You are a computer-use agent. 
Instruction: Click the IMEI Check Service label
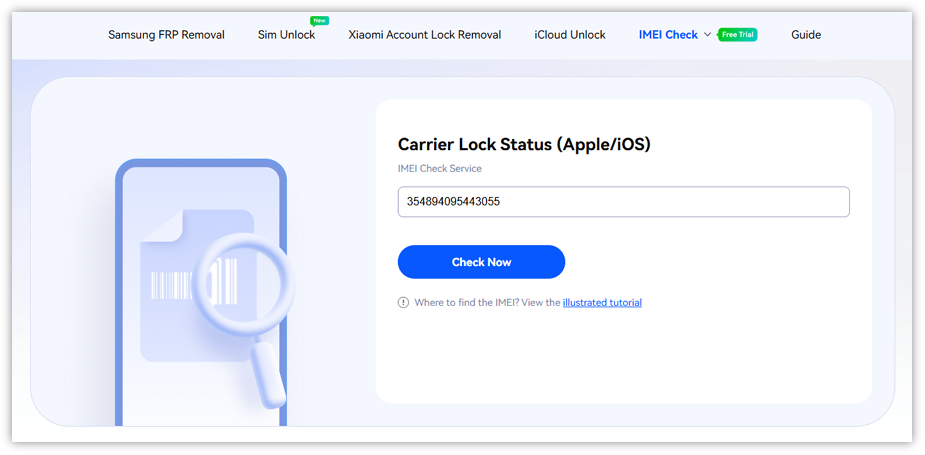[440, 169]
